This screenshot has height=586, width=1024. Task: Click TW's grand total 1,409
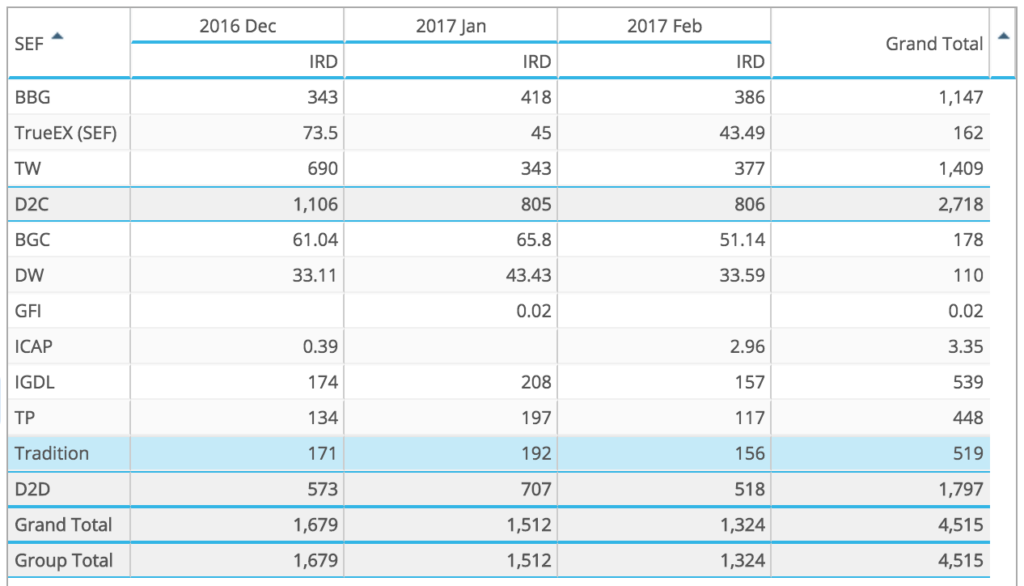pos(961,169)
